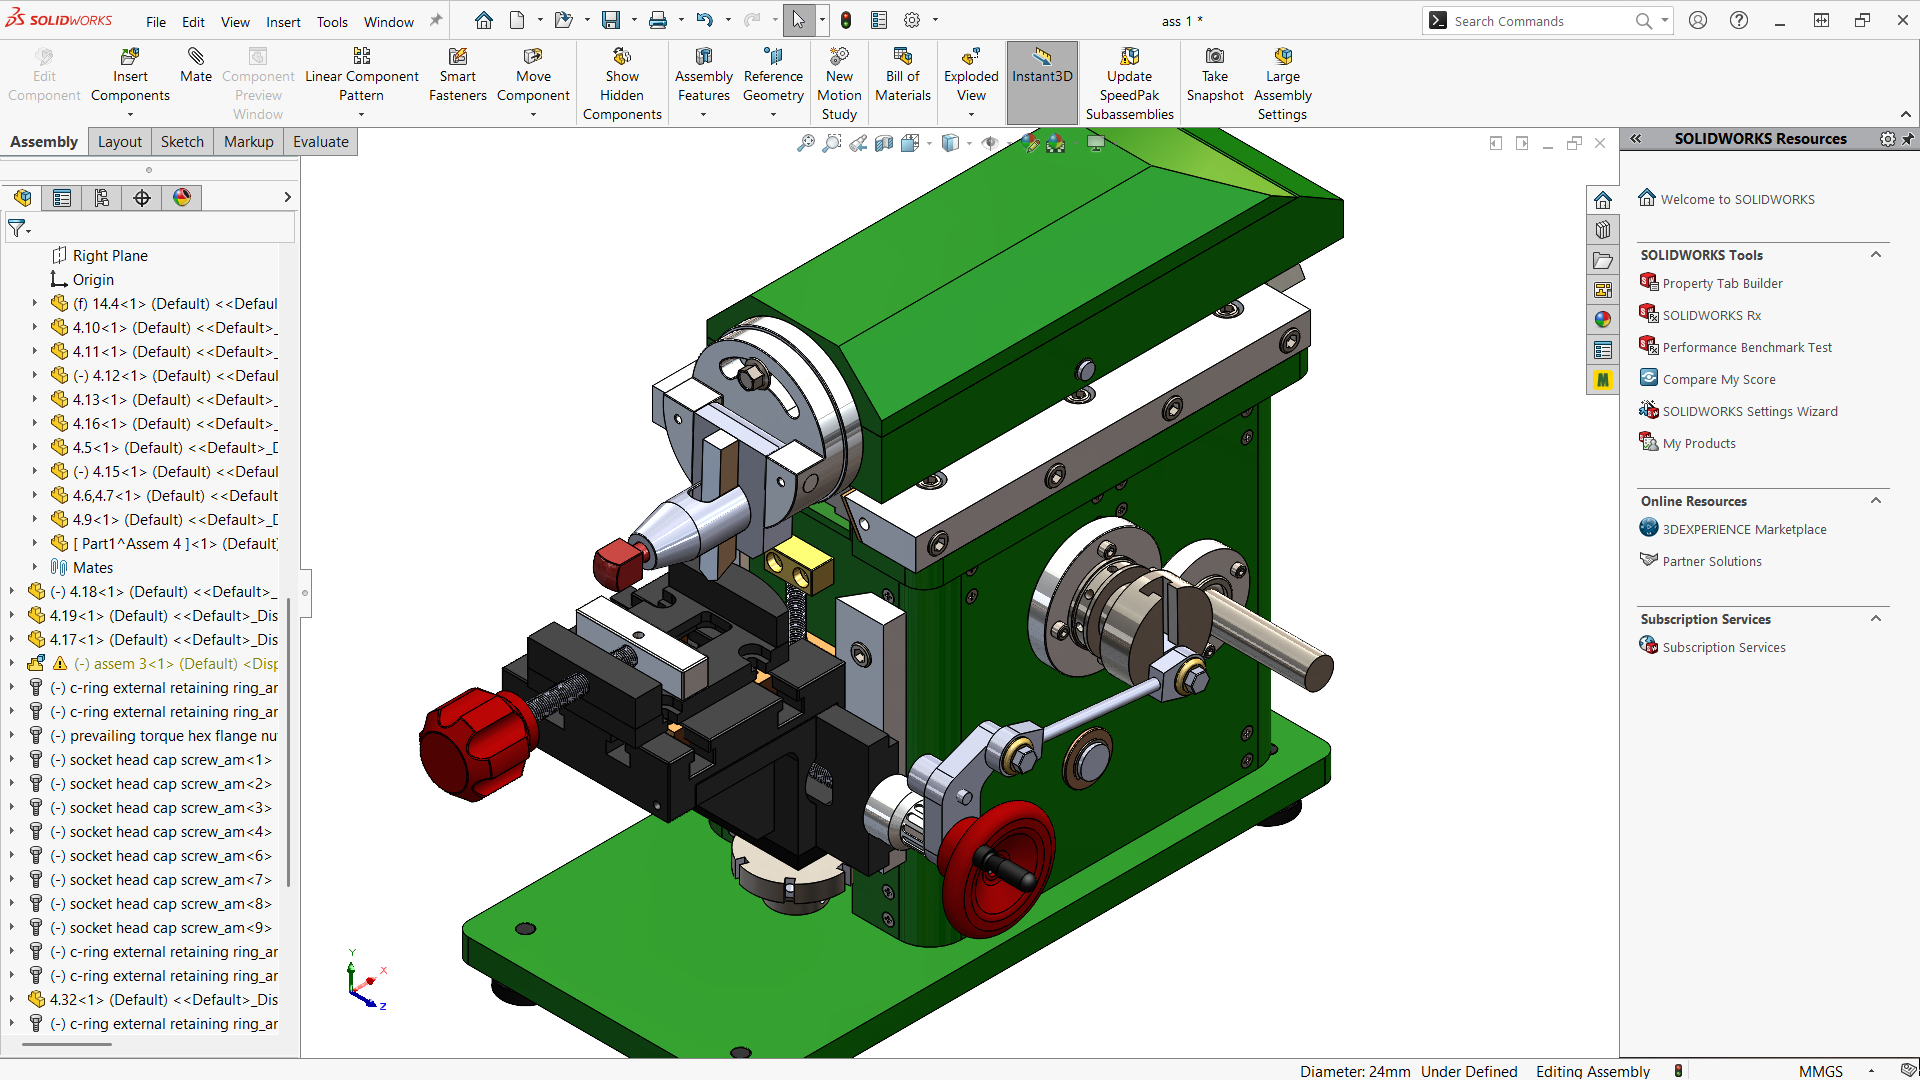Collapse SOLIDWORKS Tools section
Viewport: 1920px width, 1080px height.
coord(1876,255)
